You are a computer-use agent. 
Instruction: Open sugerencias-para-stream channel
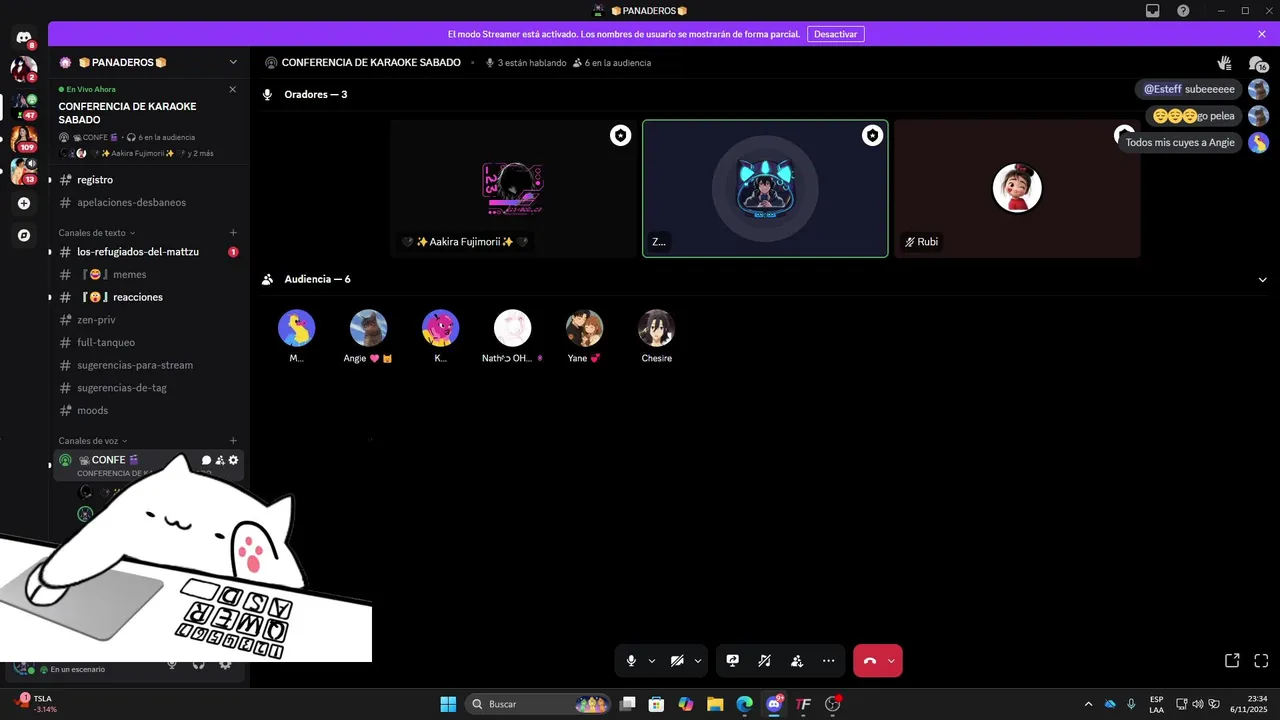pyautogui.click(x=149, y=365)
